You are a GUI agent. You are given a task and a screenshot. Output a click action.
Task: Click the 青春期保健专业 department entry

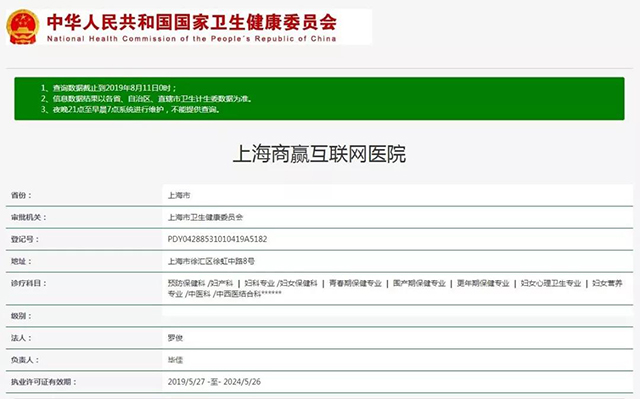355,283
